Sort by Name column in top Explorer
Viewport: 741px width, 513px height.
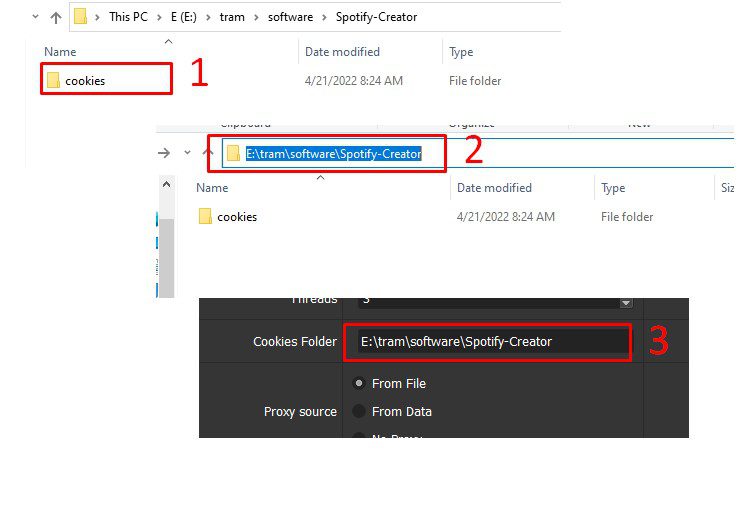coord(60,52)
